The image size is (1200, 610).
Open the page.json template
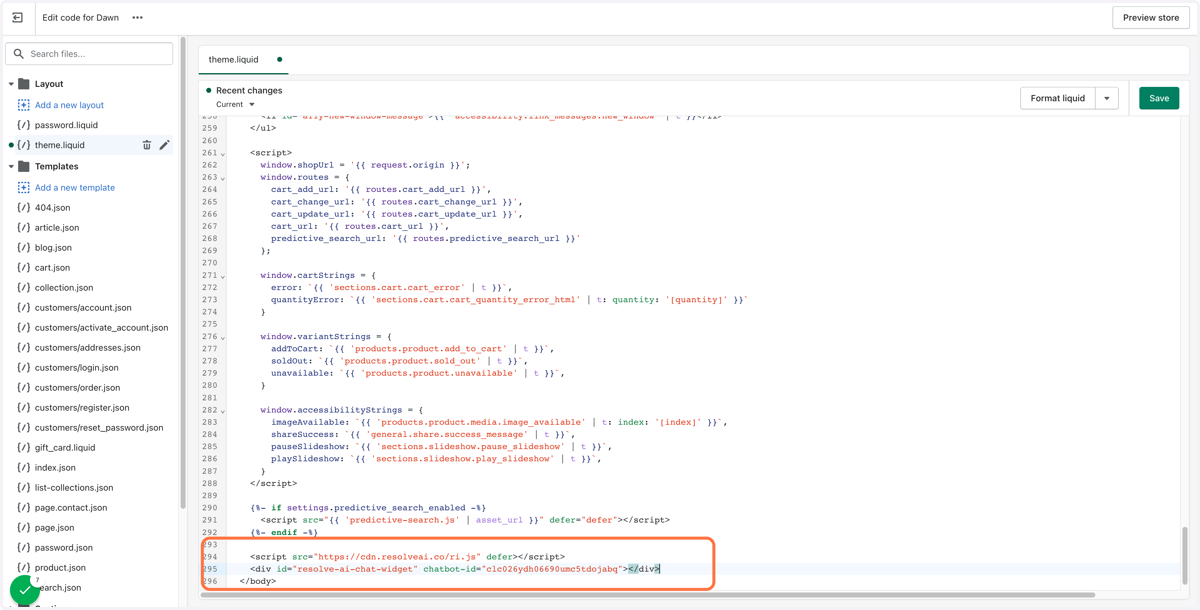click(55, 527)
